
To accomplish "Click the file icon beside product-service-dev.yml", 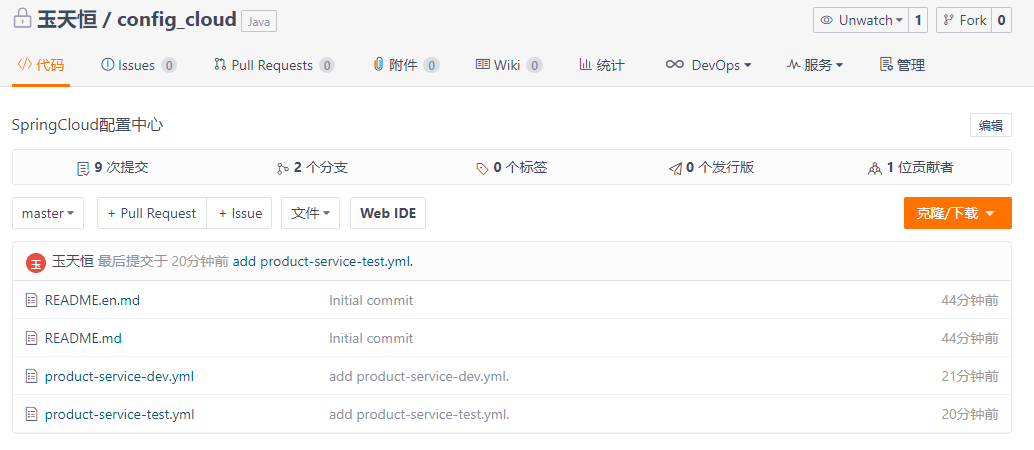I will 31,377.
